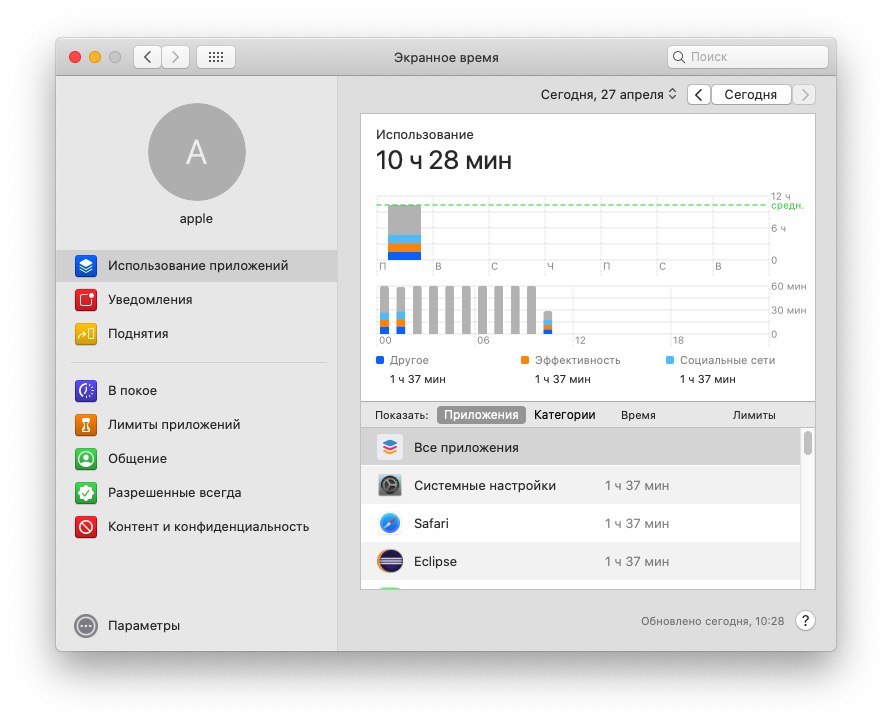Click the 00 hour bar in hourly chart

click(x=385, y=310)
